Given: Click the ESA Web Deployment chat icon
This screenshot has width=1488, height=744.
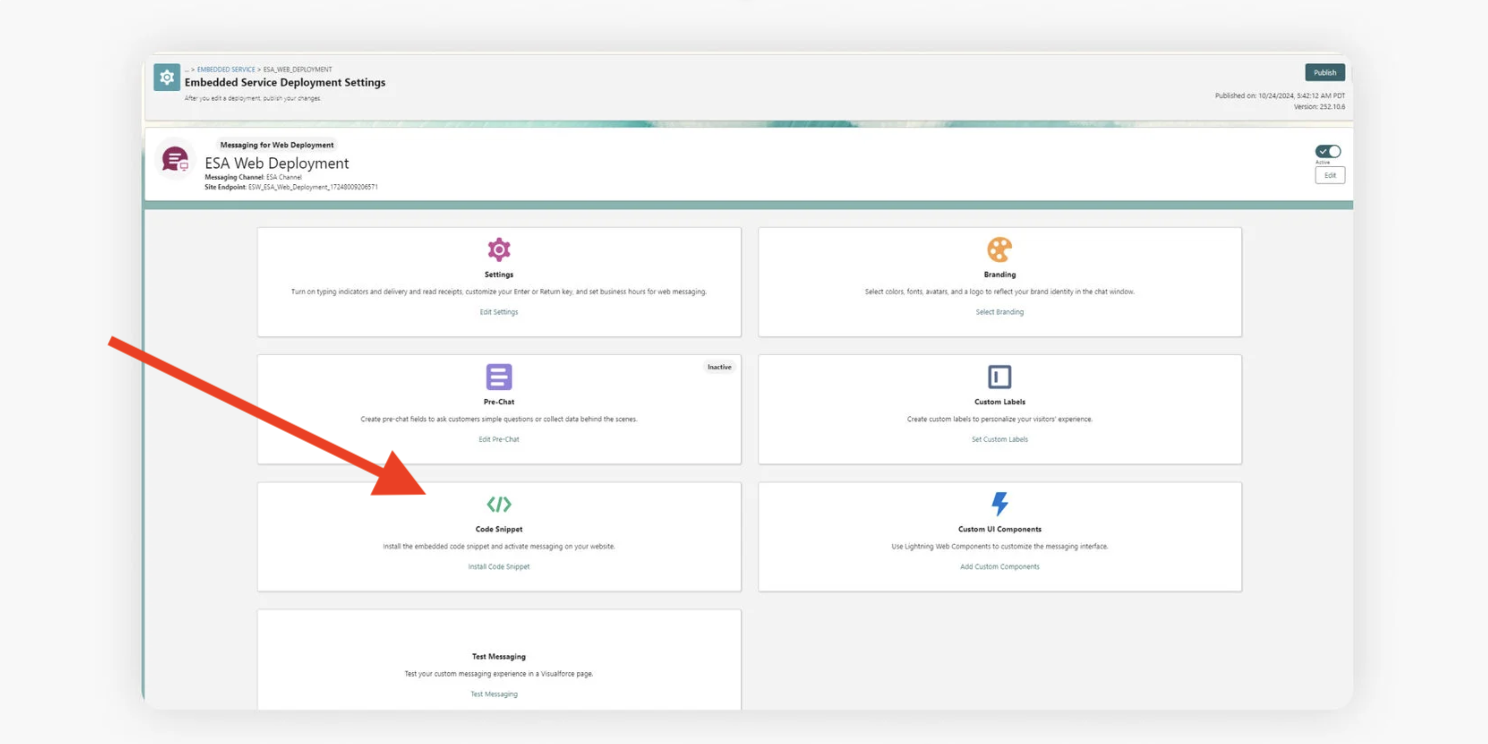Looking at the screenshot, I should click(x=175, y=159).
